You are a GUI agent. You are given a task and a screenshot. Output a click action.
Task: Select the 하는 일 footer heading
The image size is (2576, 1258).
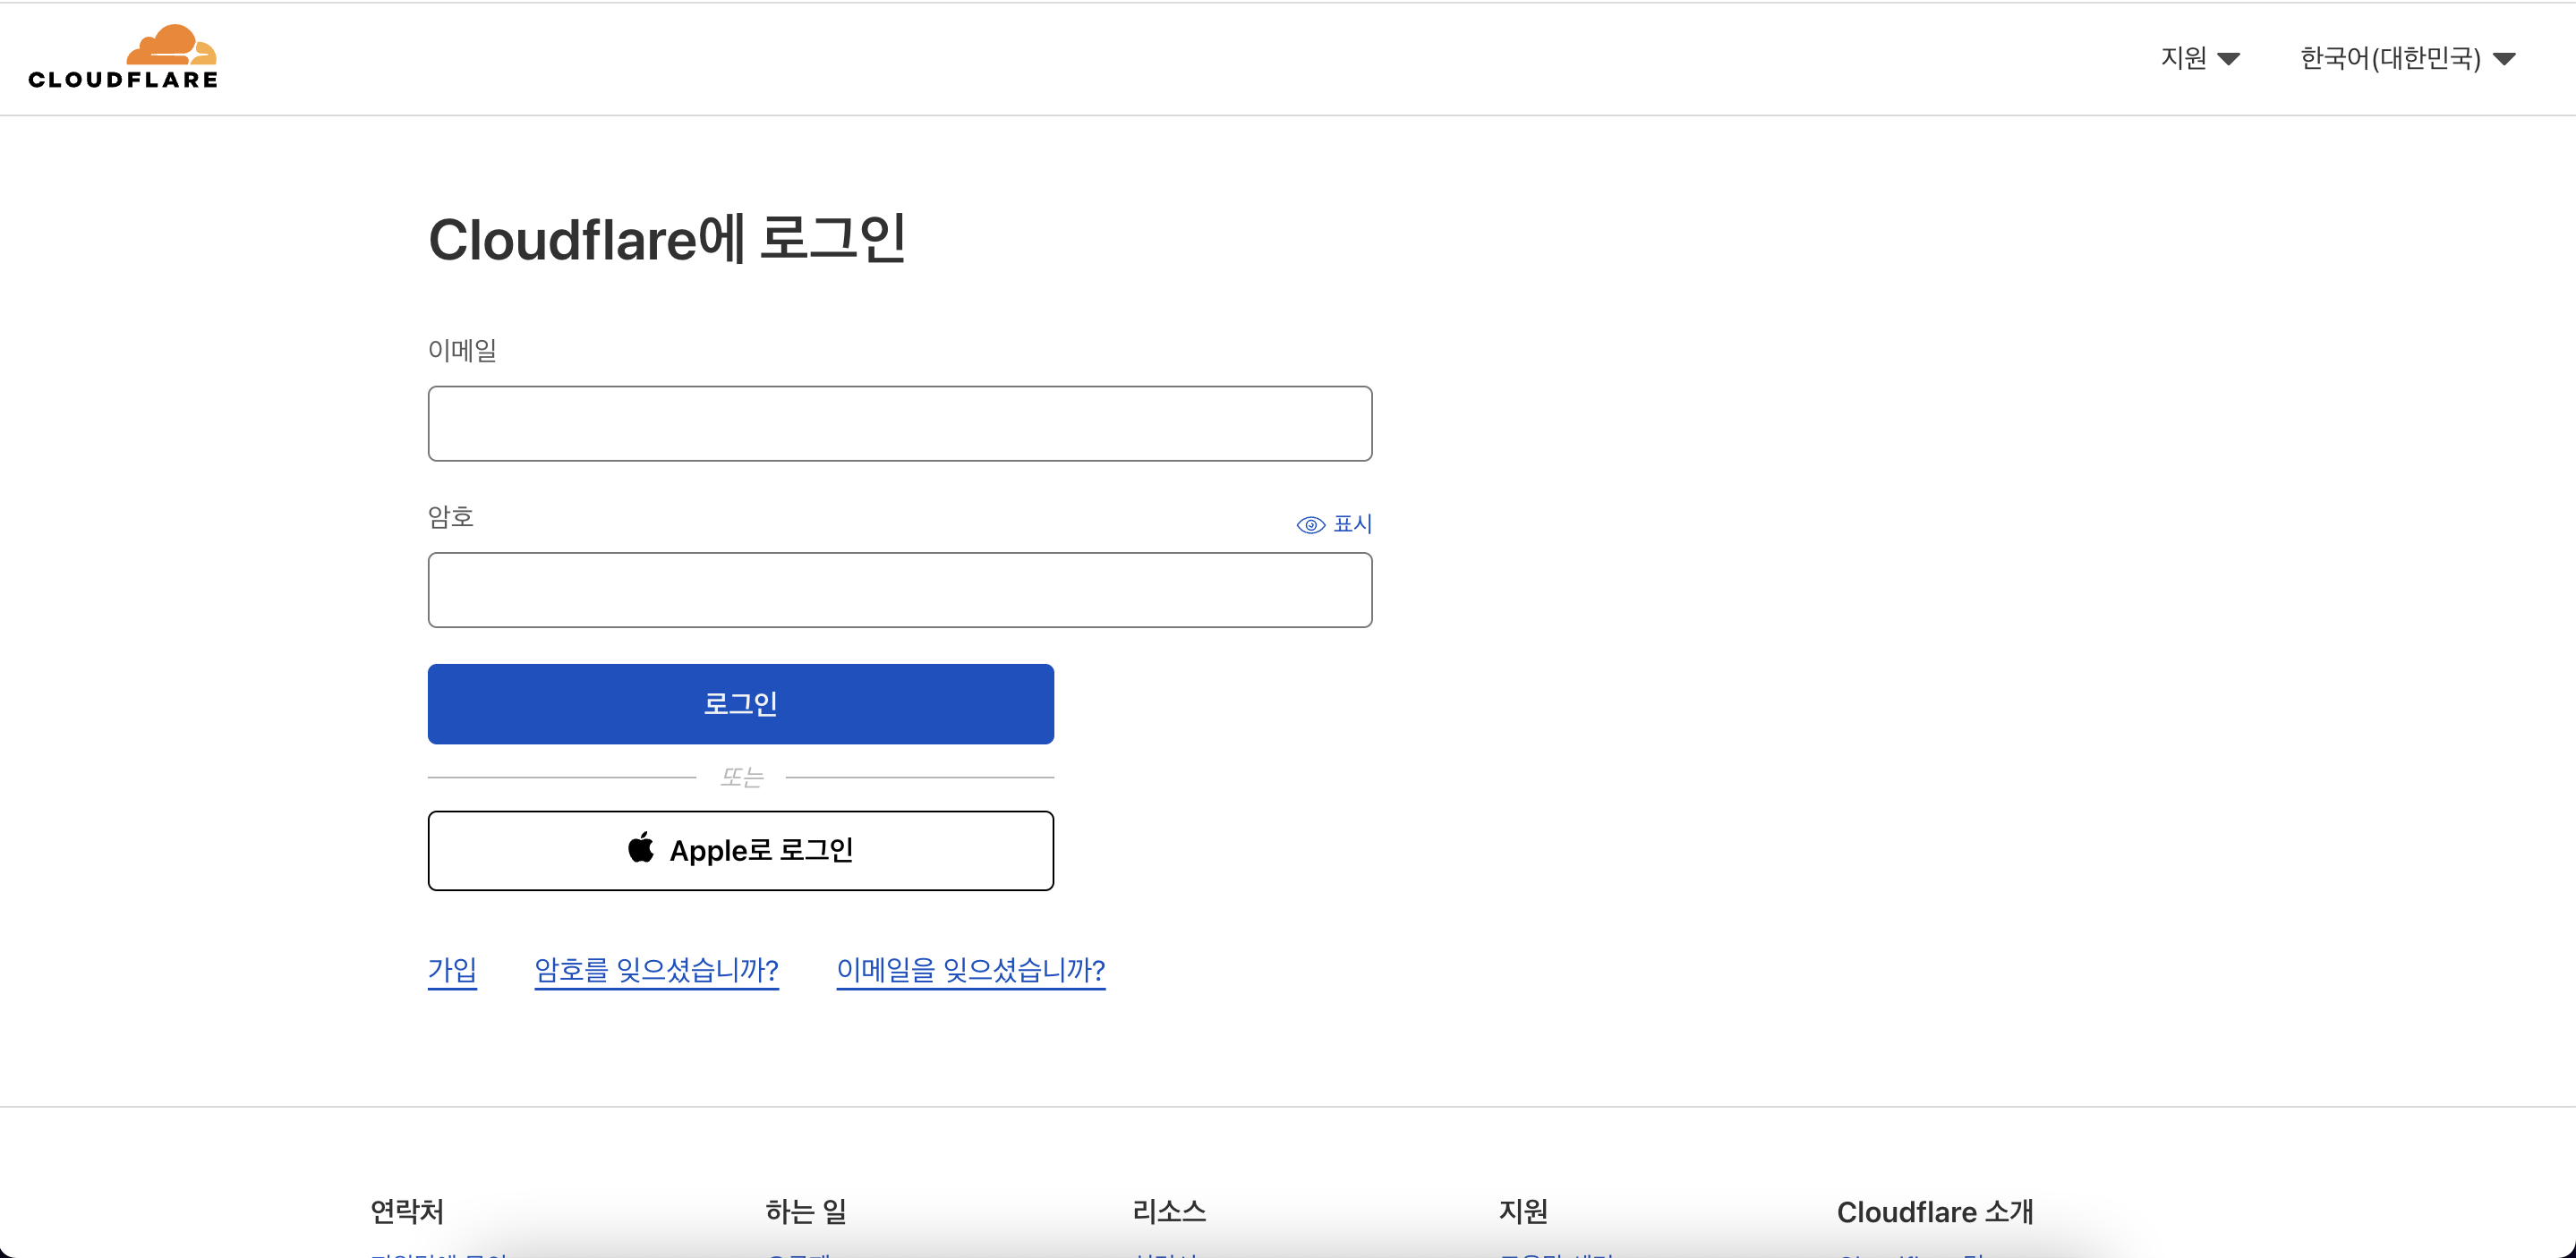point(806,1211)
